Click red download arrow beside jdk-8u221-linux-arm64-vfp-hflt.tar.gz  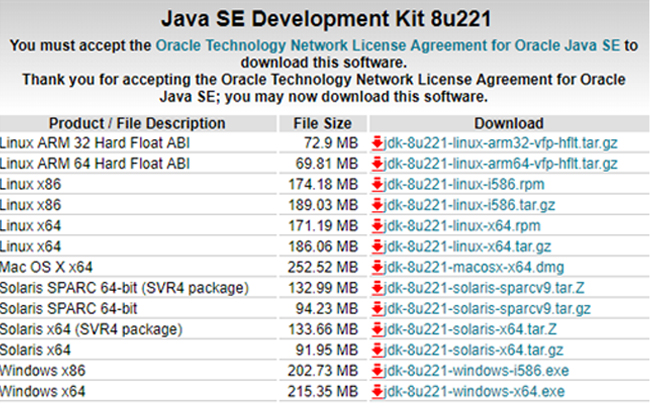click(377, 164)
